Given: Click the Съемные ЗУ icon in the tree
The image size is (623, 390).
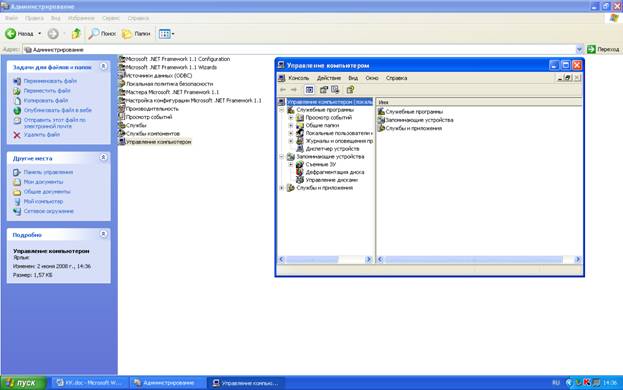Looking at the screenshot, I should click(x=300, y=164).
